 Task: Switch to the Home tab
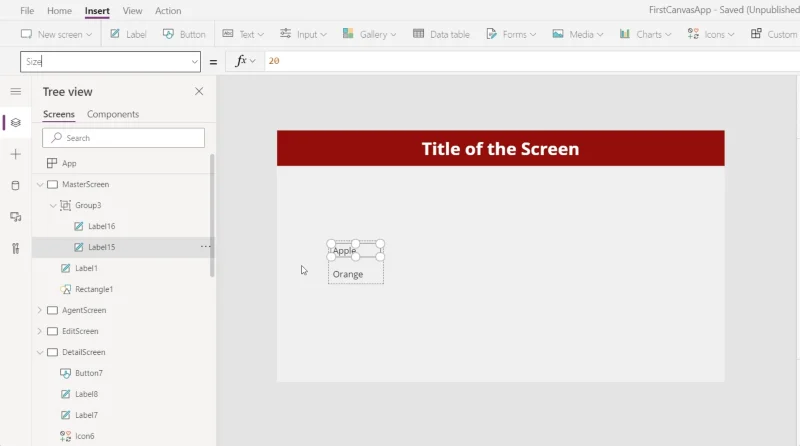[x=59, y=11]
